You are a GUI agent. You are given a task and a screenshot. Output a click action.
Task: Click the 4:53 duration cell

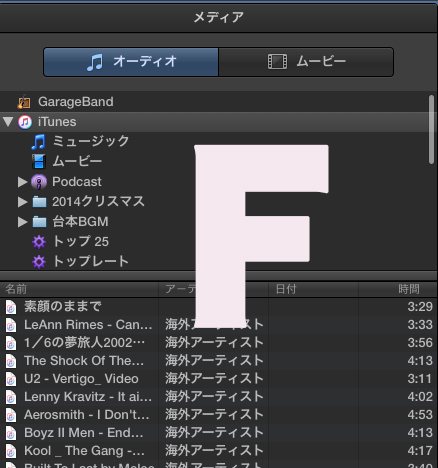420,415
